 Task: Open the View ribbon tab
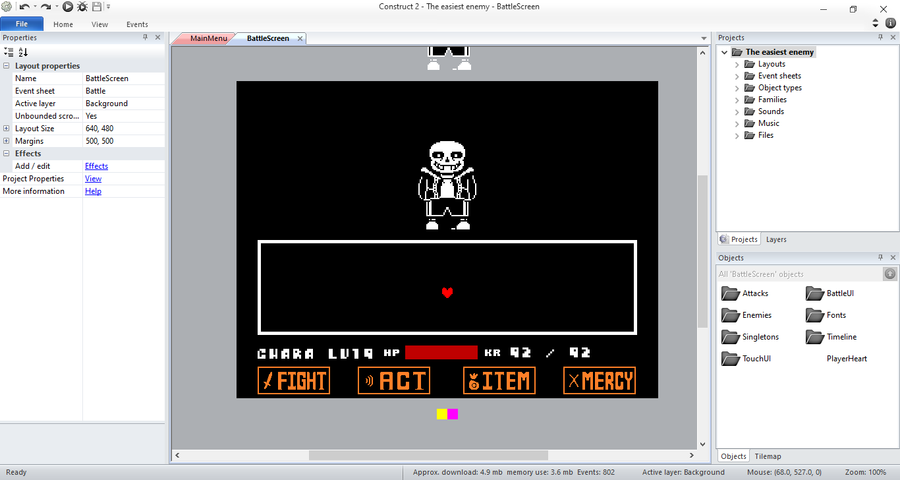[x=99, y=24]
